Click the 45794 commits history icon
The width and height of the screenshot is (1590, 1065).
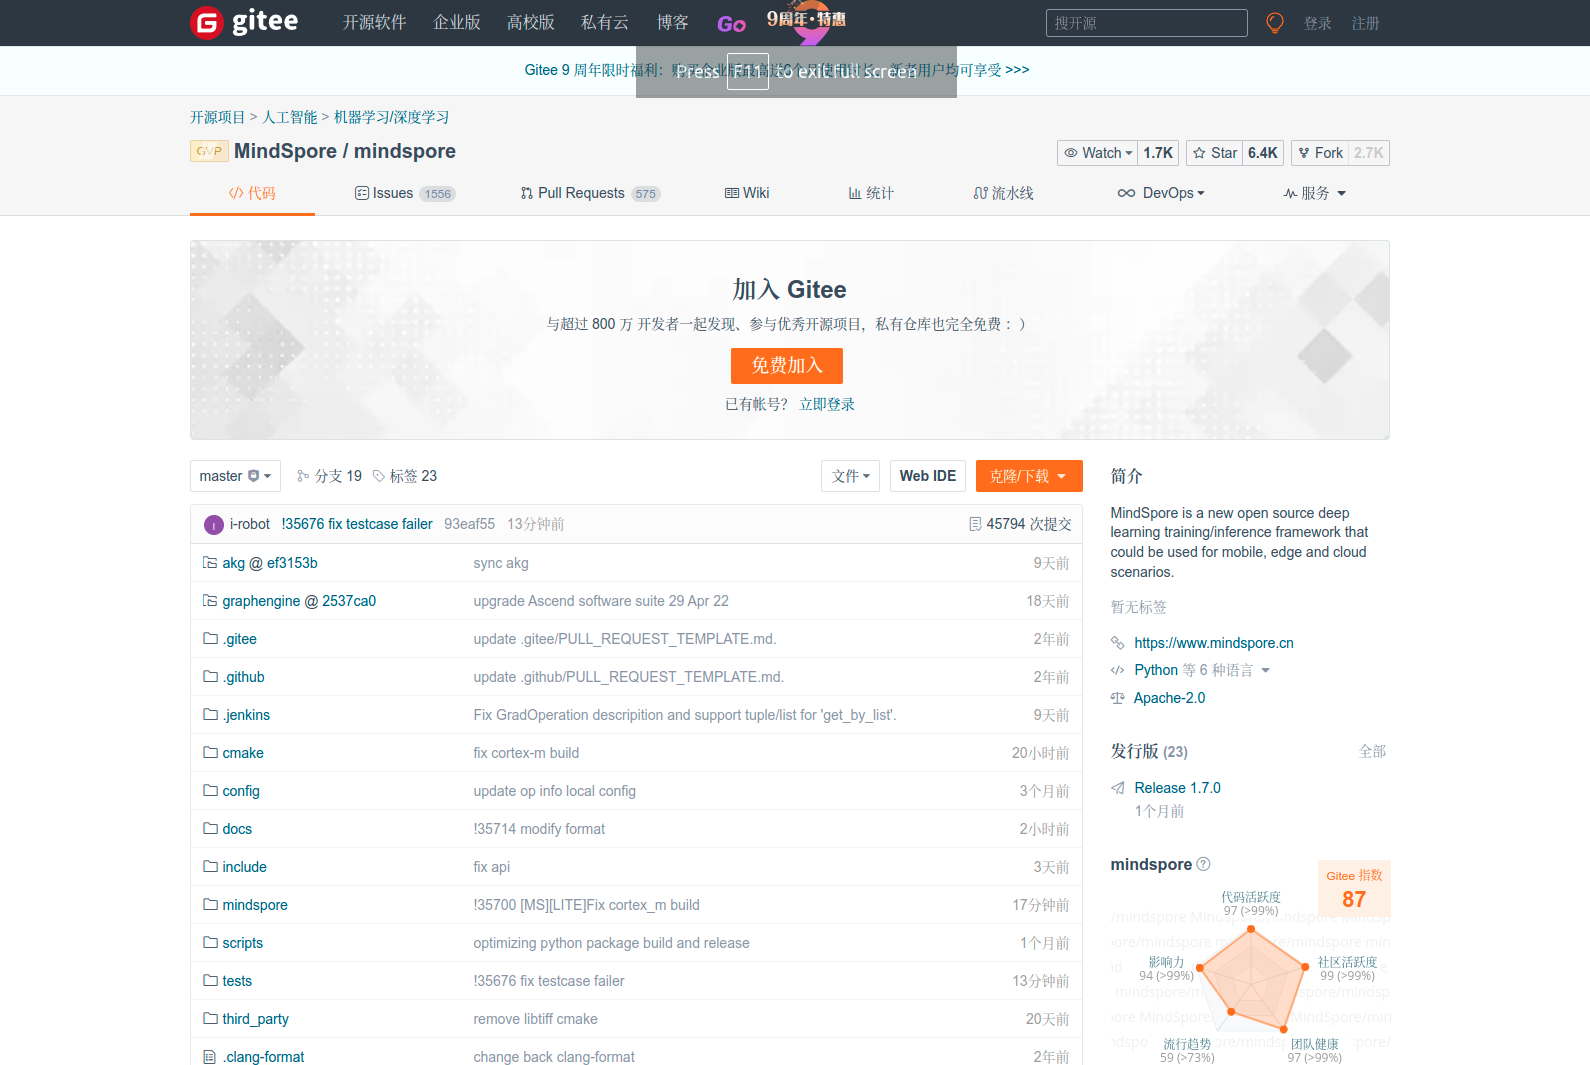(975, 524)
